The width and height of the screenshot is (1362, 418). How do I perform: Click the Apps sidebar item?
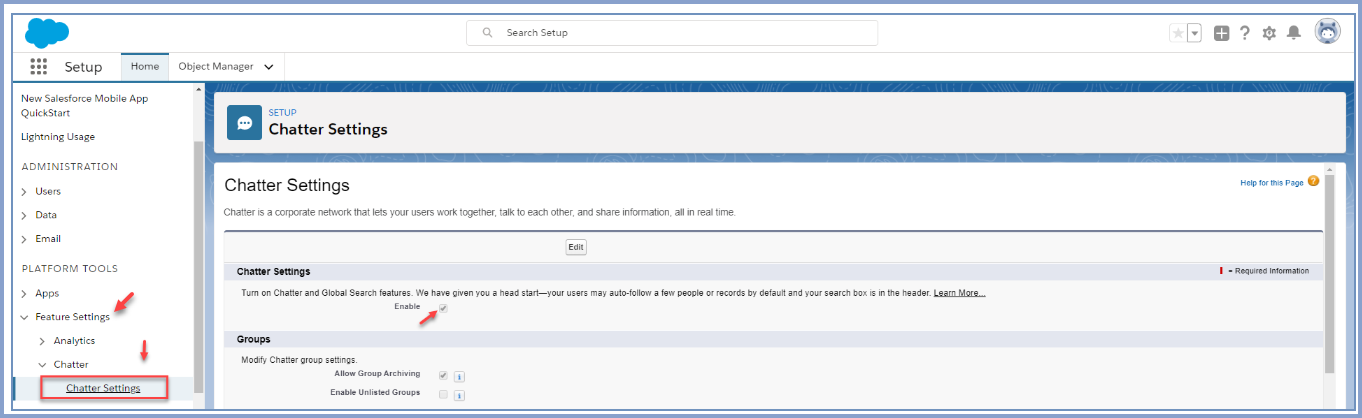(47, 293)
